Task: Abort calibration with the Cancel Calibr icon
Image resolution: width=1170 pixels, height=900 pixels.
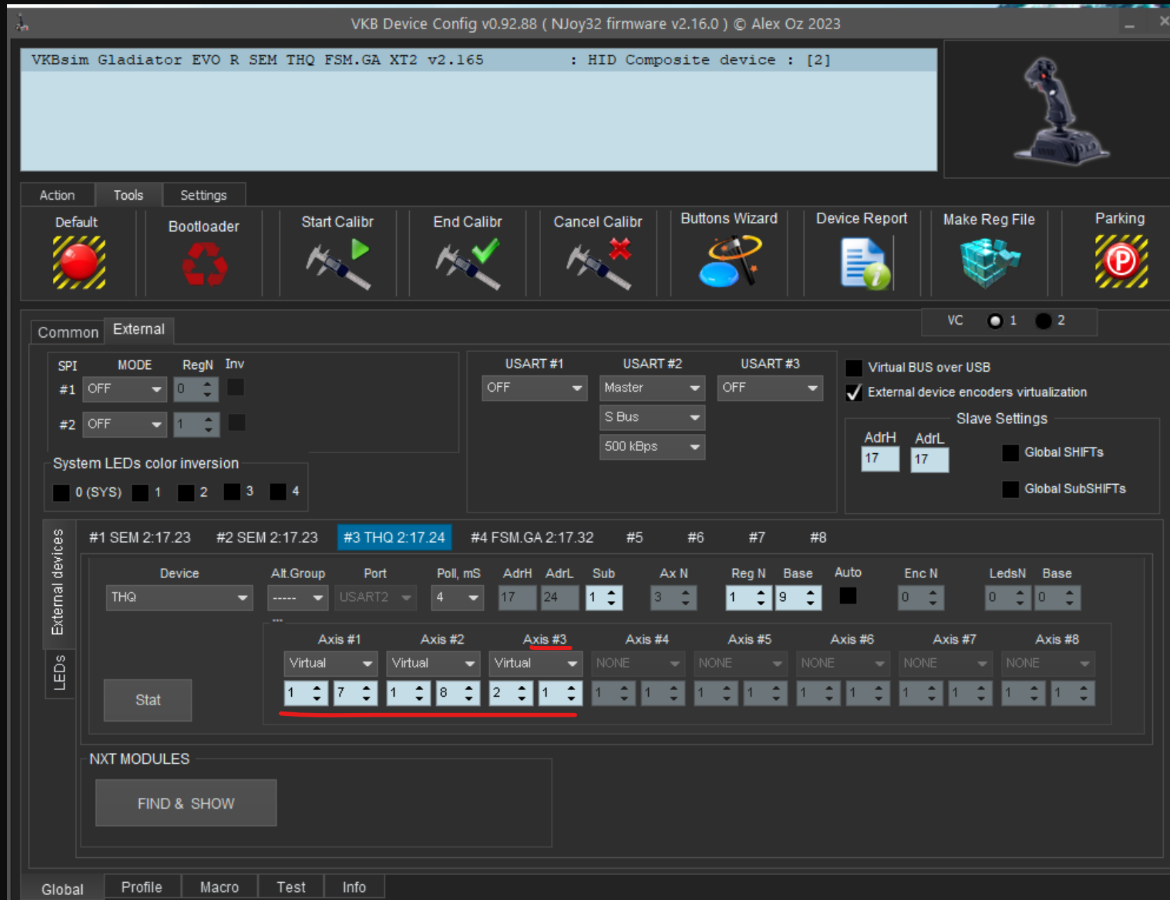Action: [599, 263]
